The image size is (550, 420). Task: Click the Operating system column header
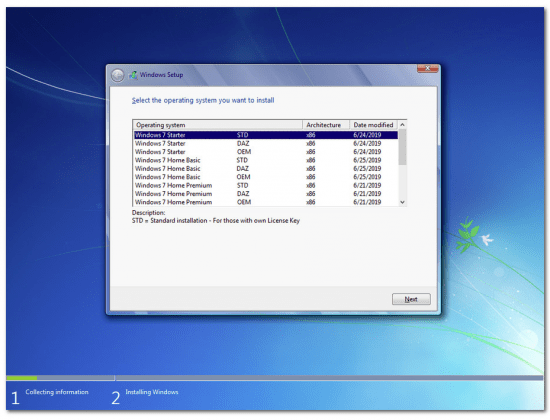point(218,125)
